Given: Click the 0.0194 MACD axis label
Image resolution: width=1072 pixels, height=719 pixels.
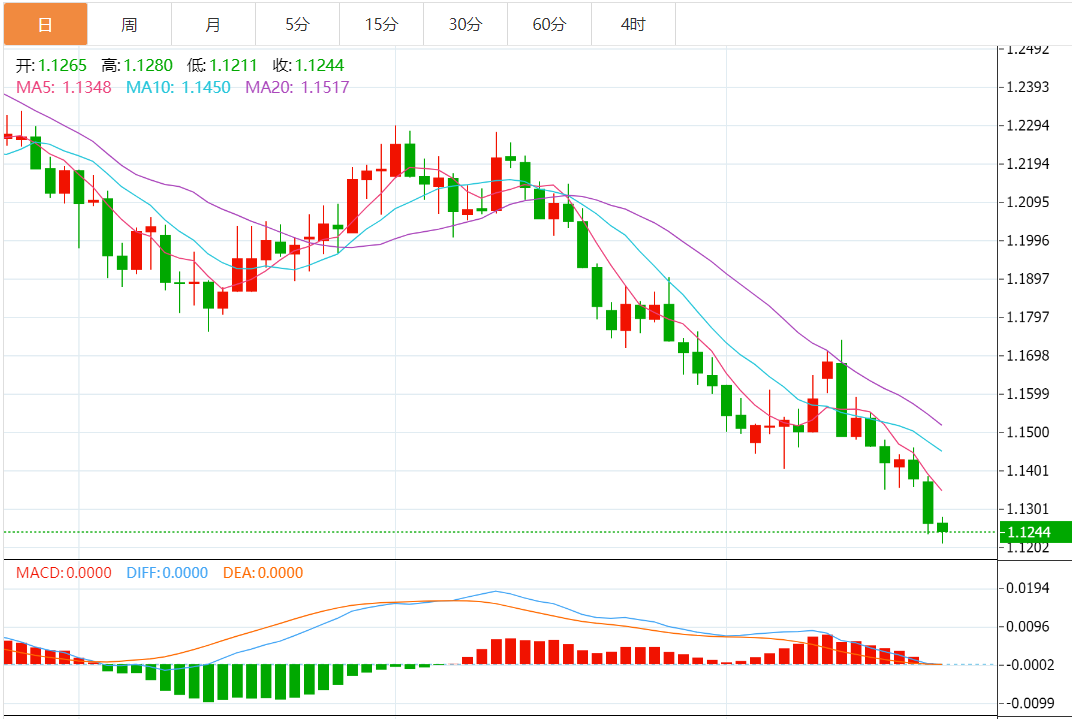Looking at the screenshot, I should 1028,588.
